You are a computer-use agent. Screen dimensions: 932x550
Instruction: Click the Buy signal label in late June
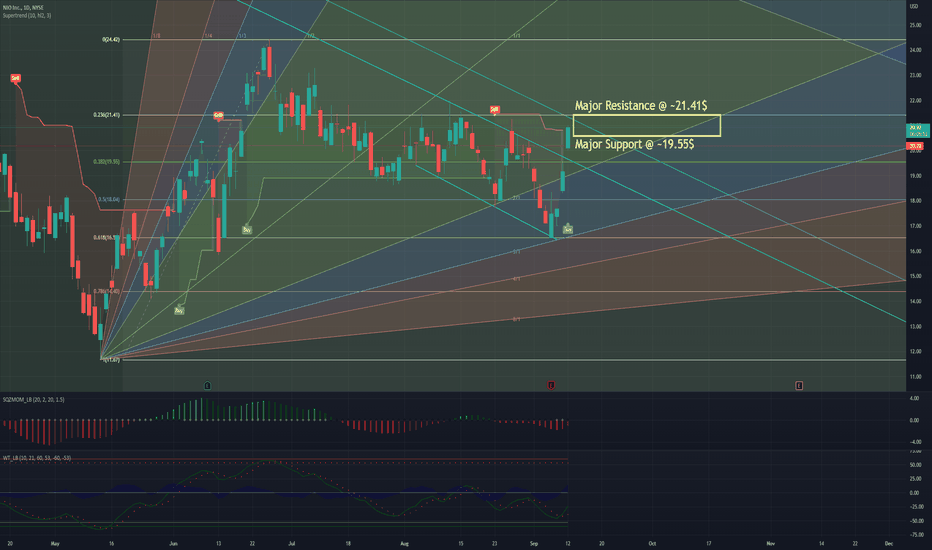247,230
